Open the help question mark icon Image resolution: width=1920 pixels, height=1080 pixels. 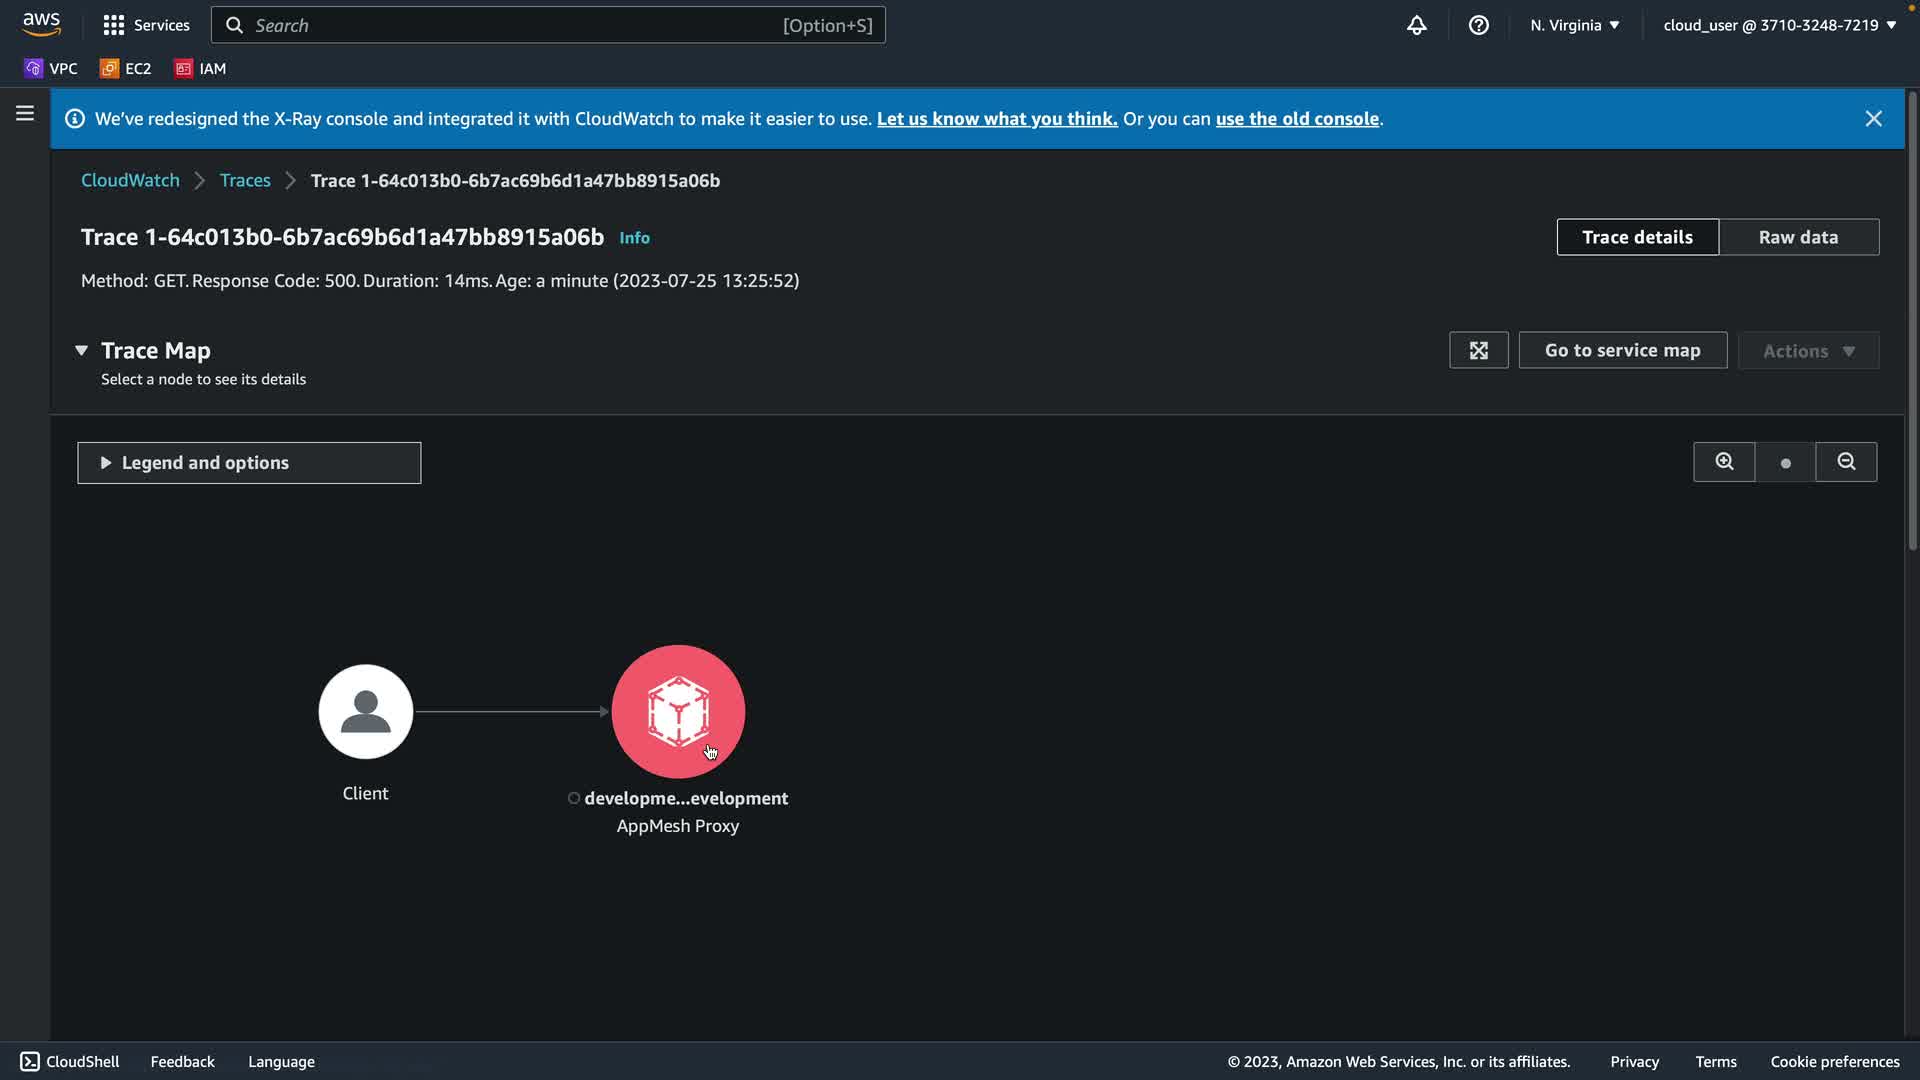click(x=1478, y=25)
